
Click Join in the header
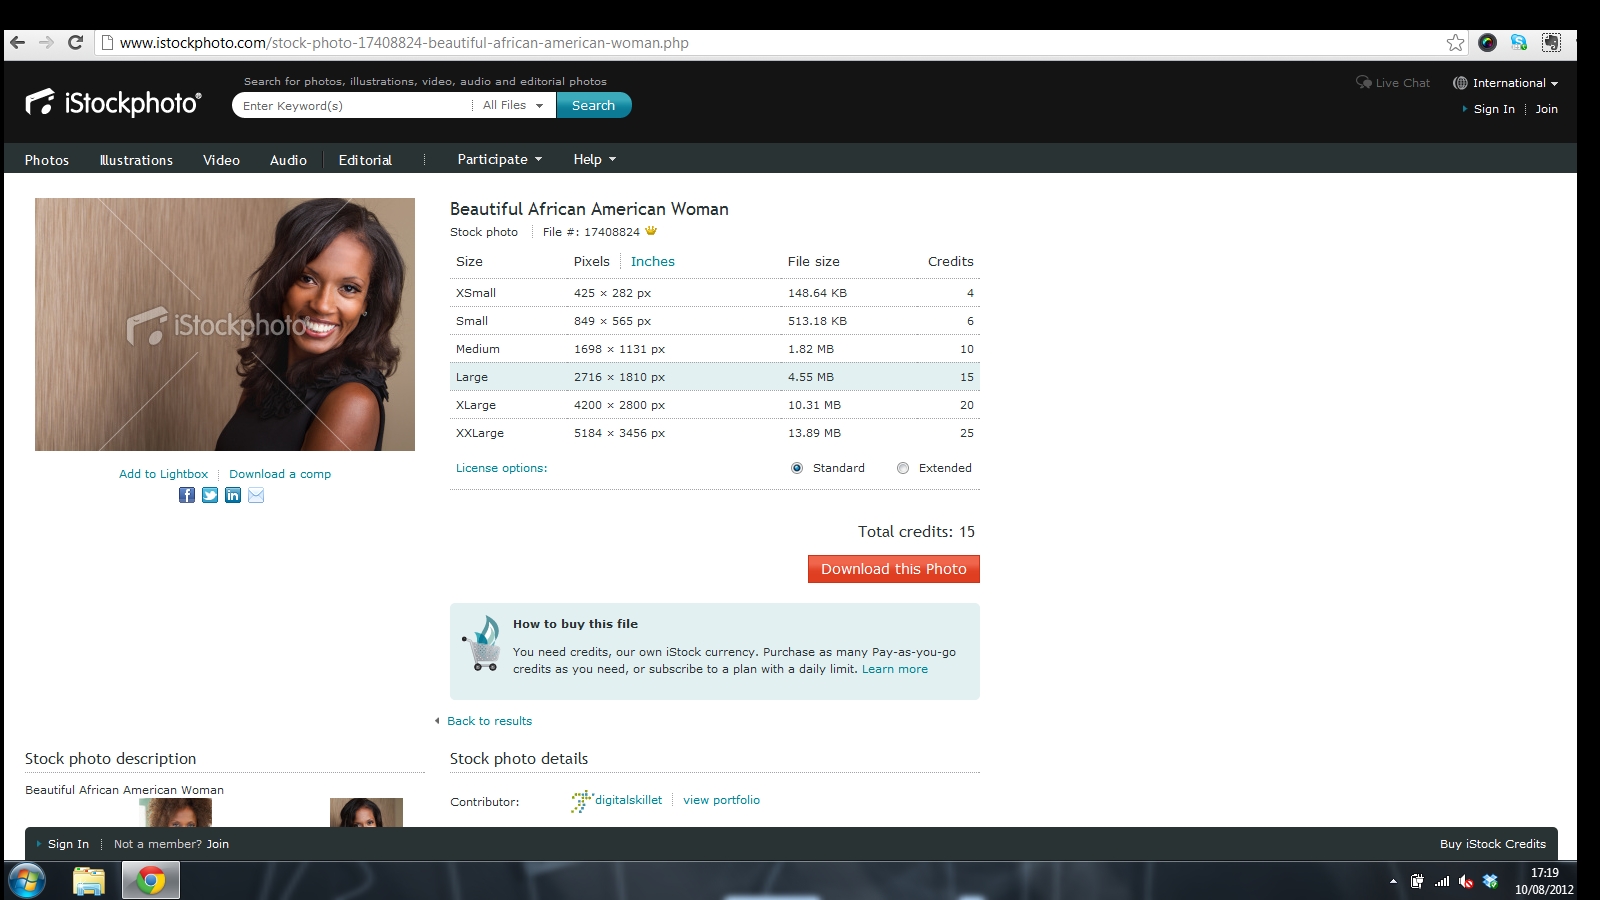1547,109
